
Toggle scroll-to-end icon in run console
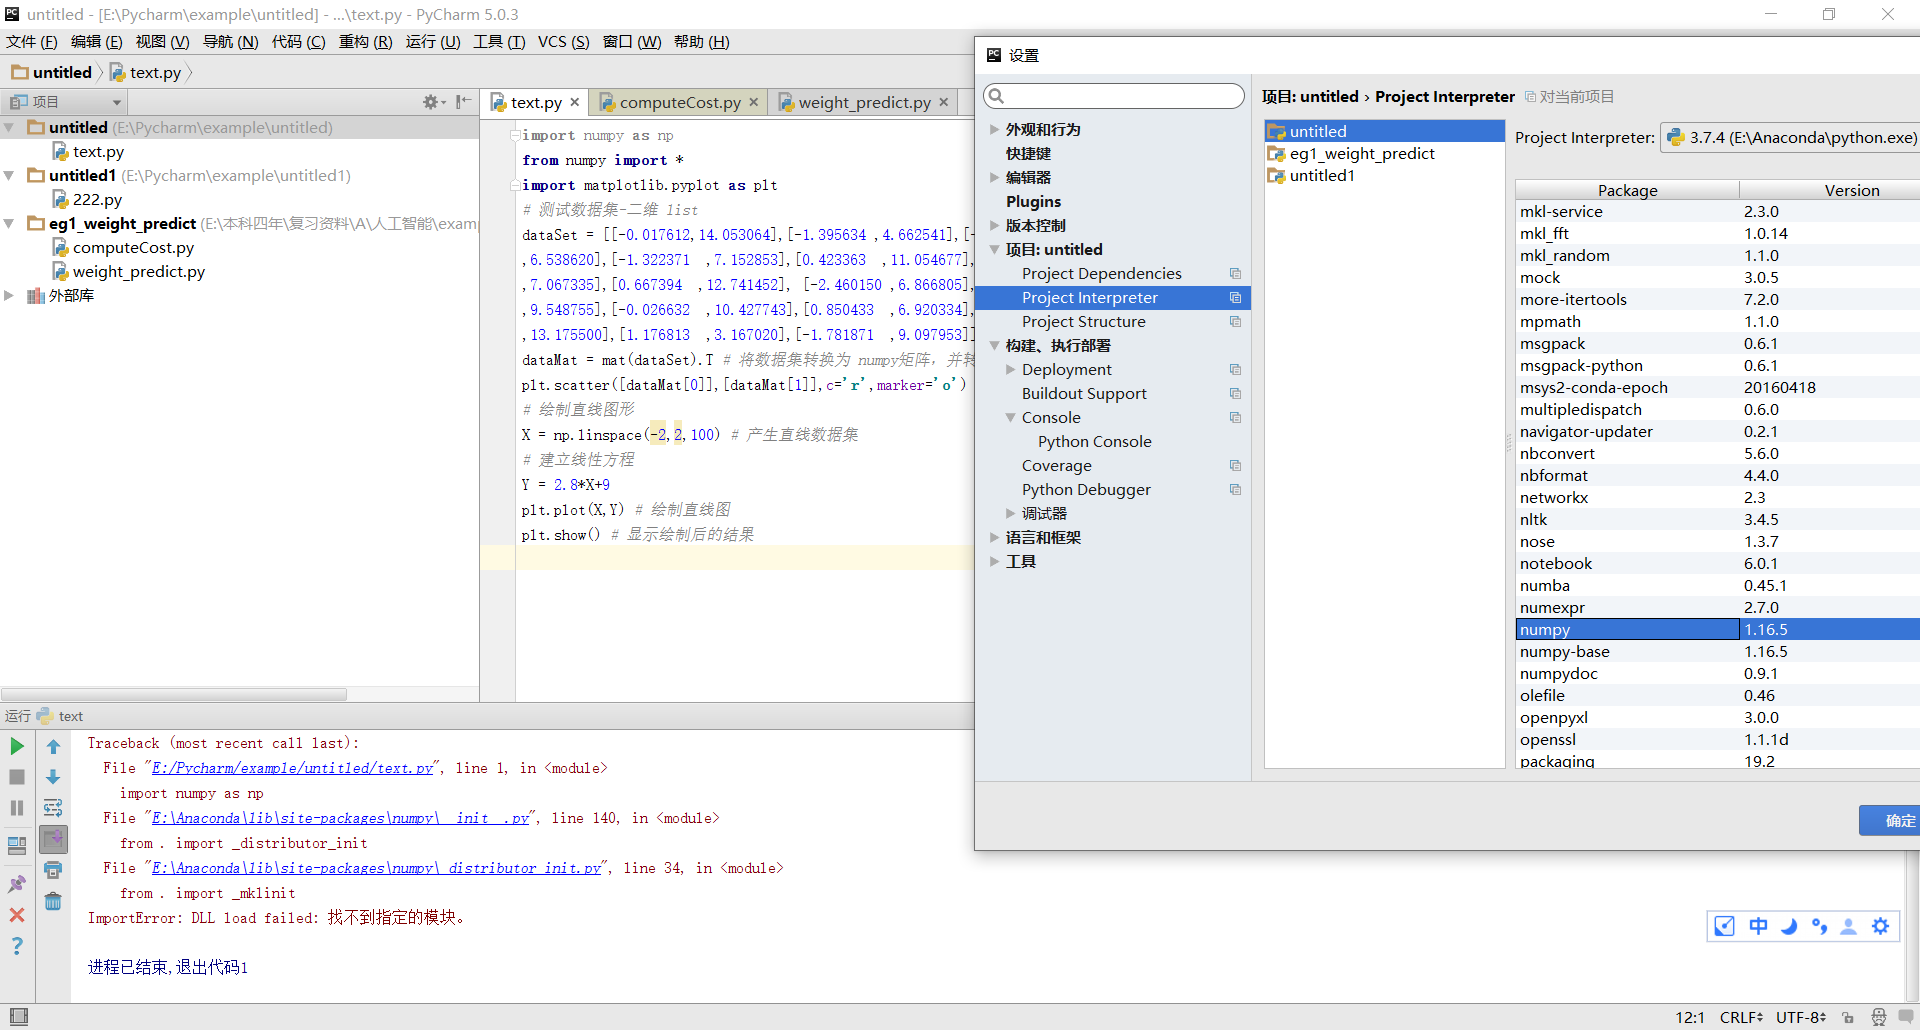pos(53,839)
